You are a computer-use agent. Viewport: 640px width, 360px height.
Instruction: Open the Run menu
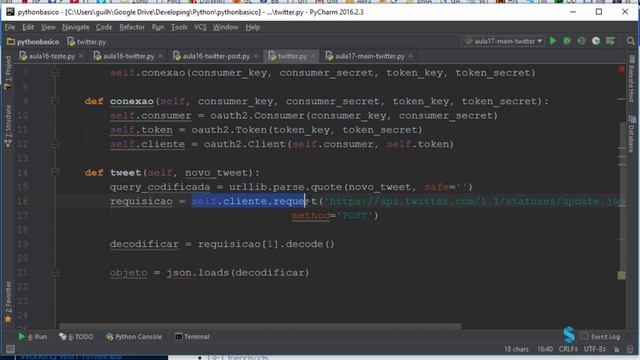coord(158,27)
